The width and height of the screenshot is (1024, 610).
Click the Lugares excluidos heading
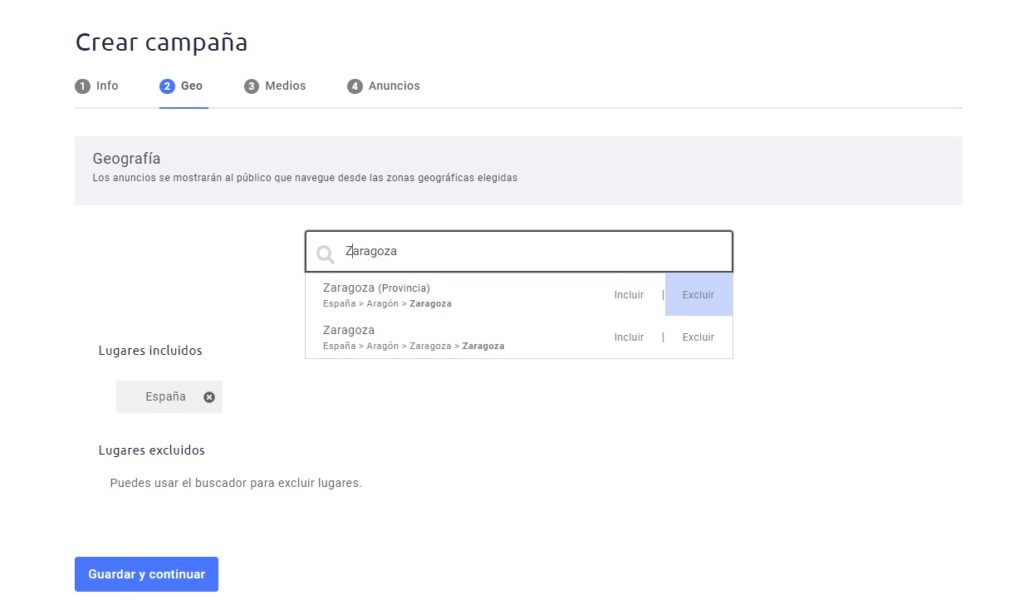pyautogui.click(x=151, y=450)
